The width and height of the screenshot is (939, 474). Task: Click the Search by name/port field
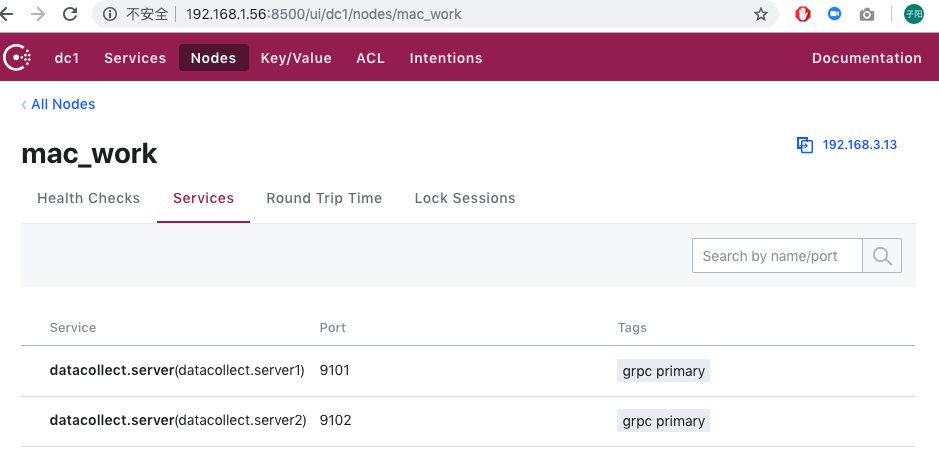pyautogui.click(x=777, y=256)
